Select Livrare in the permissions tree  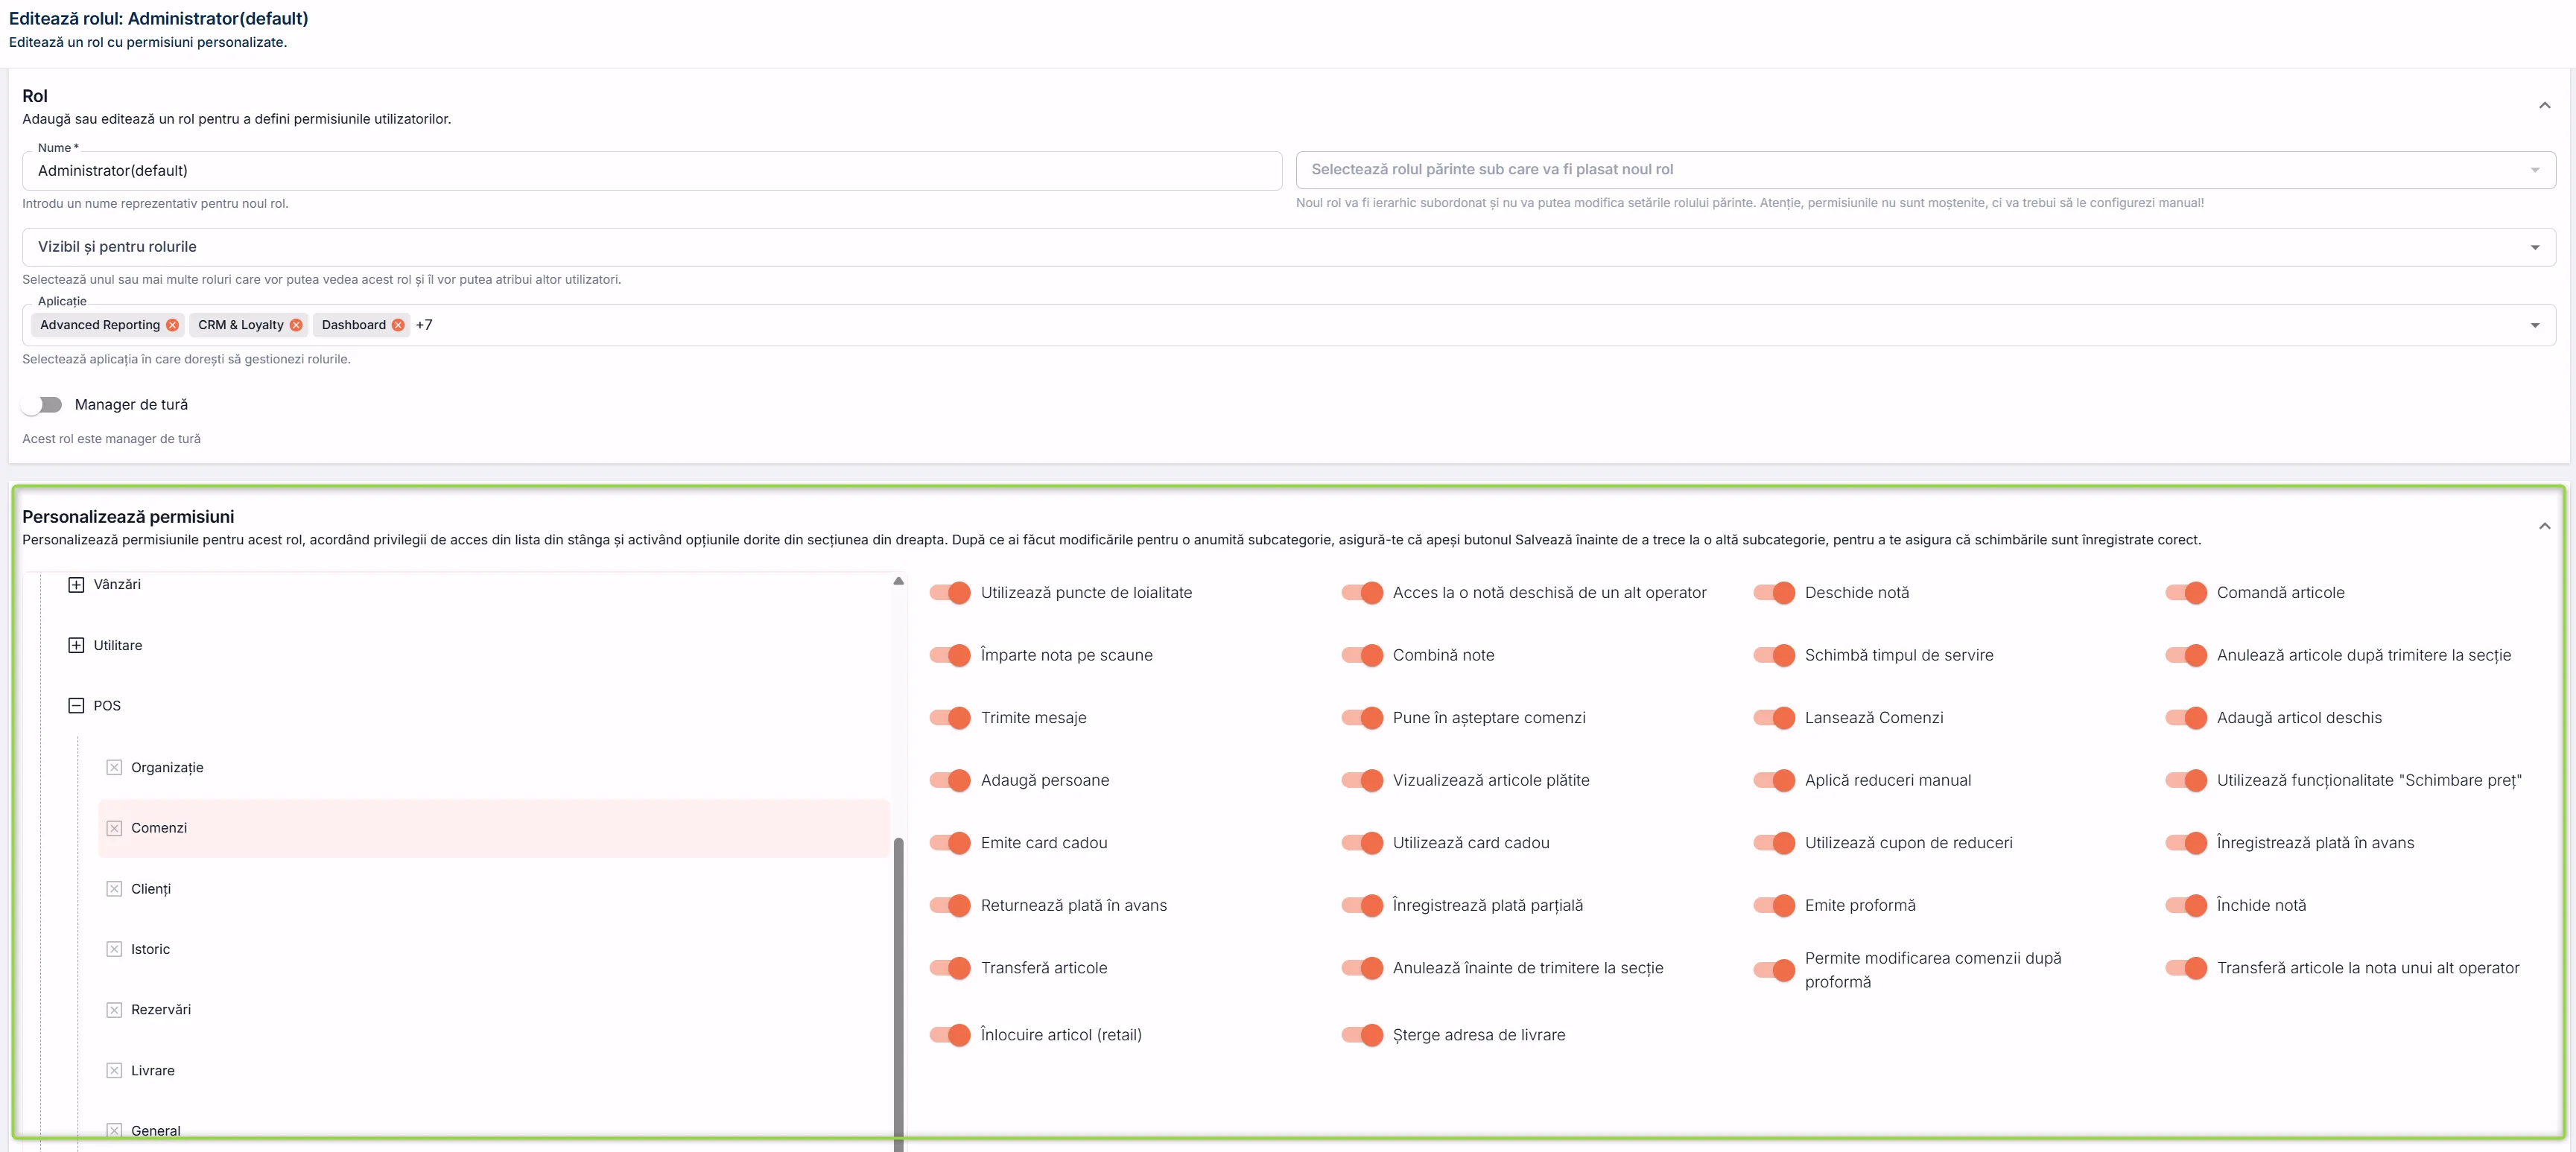click(153, 1070)
